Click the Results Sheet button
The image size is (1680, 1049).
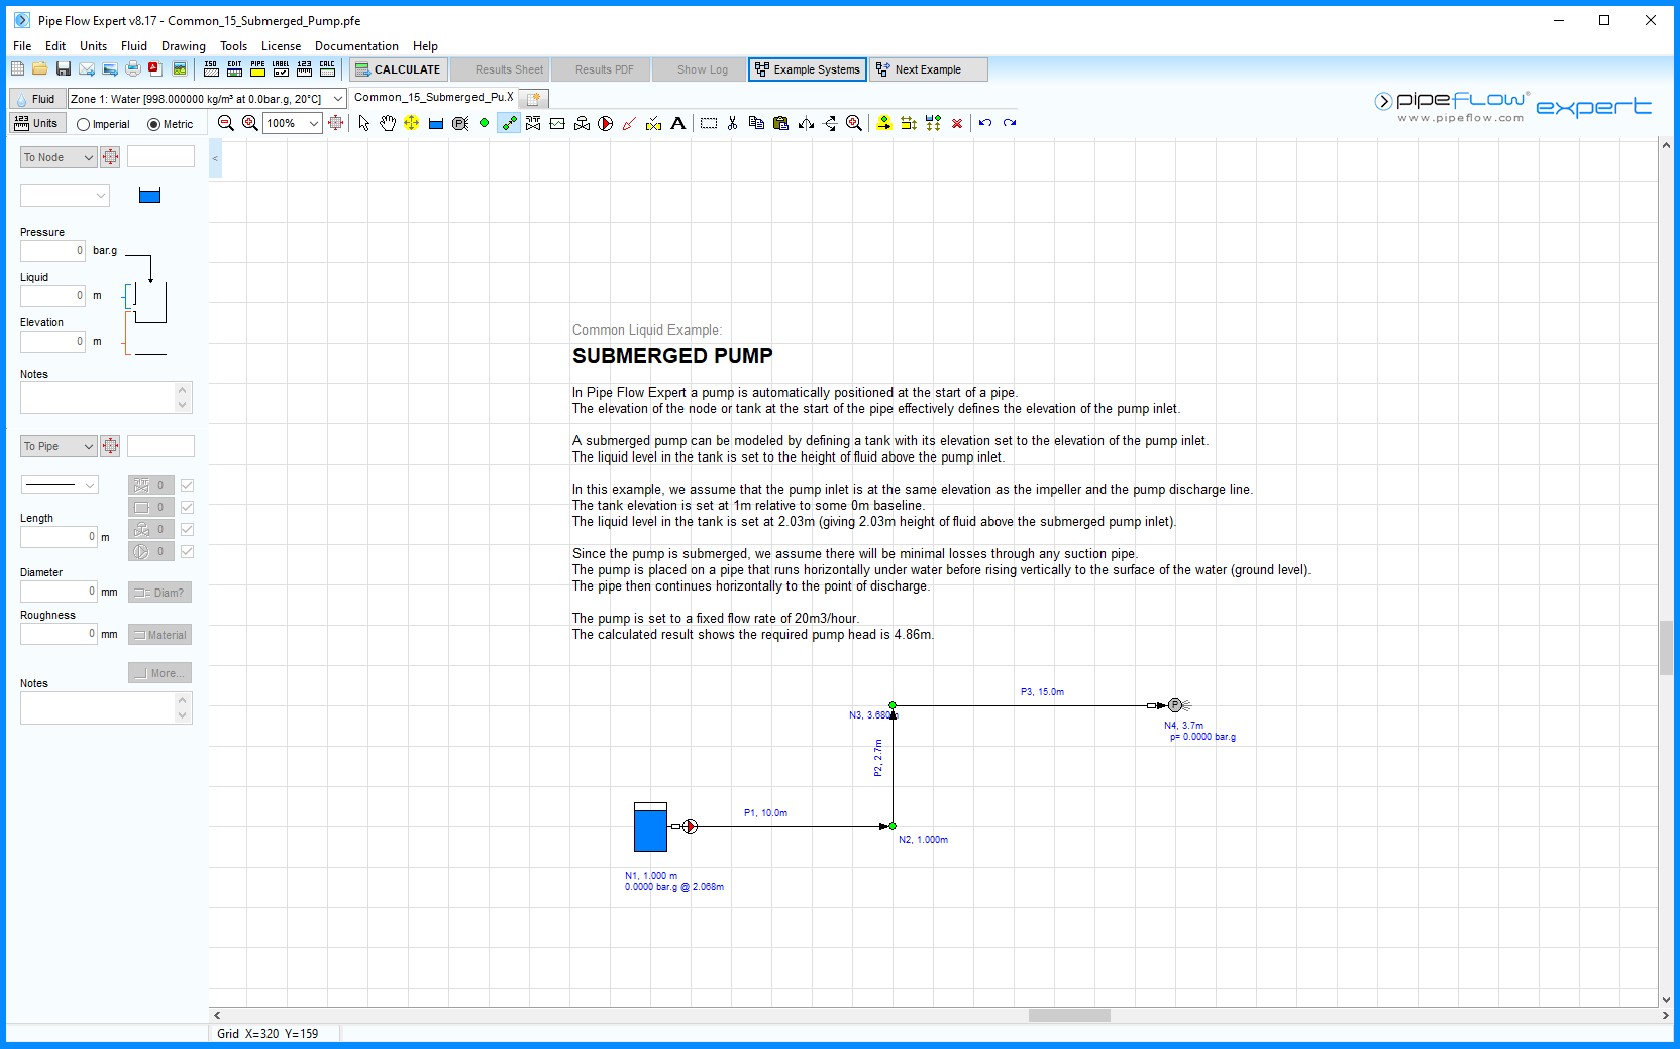(x=499, y=69)
